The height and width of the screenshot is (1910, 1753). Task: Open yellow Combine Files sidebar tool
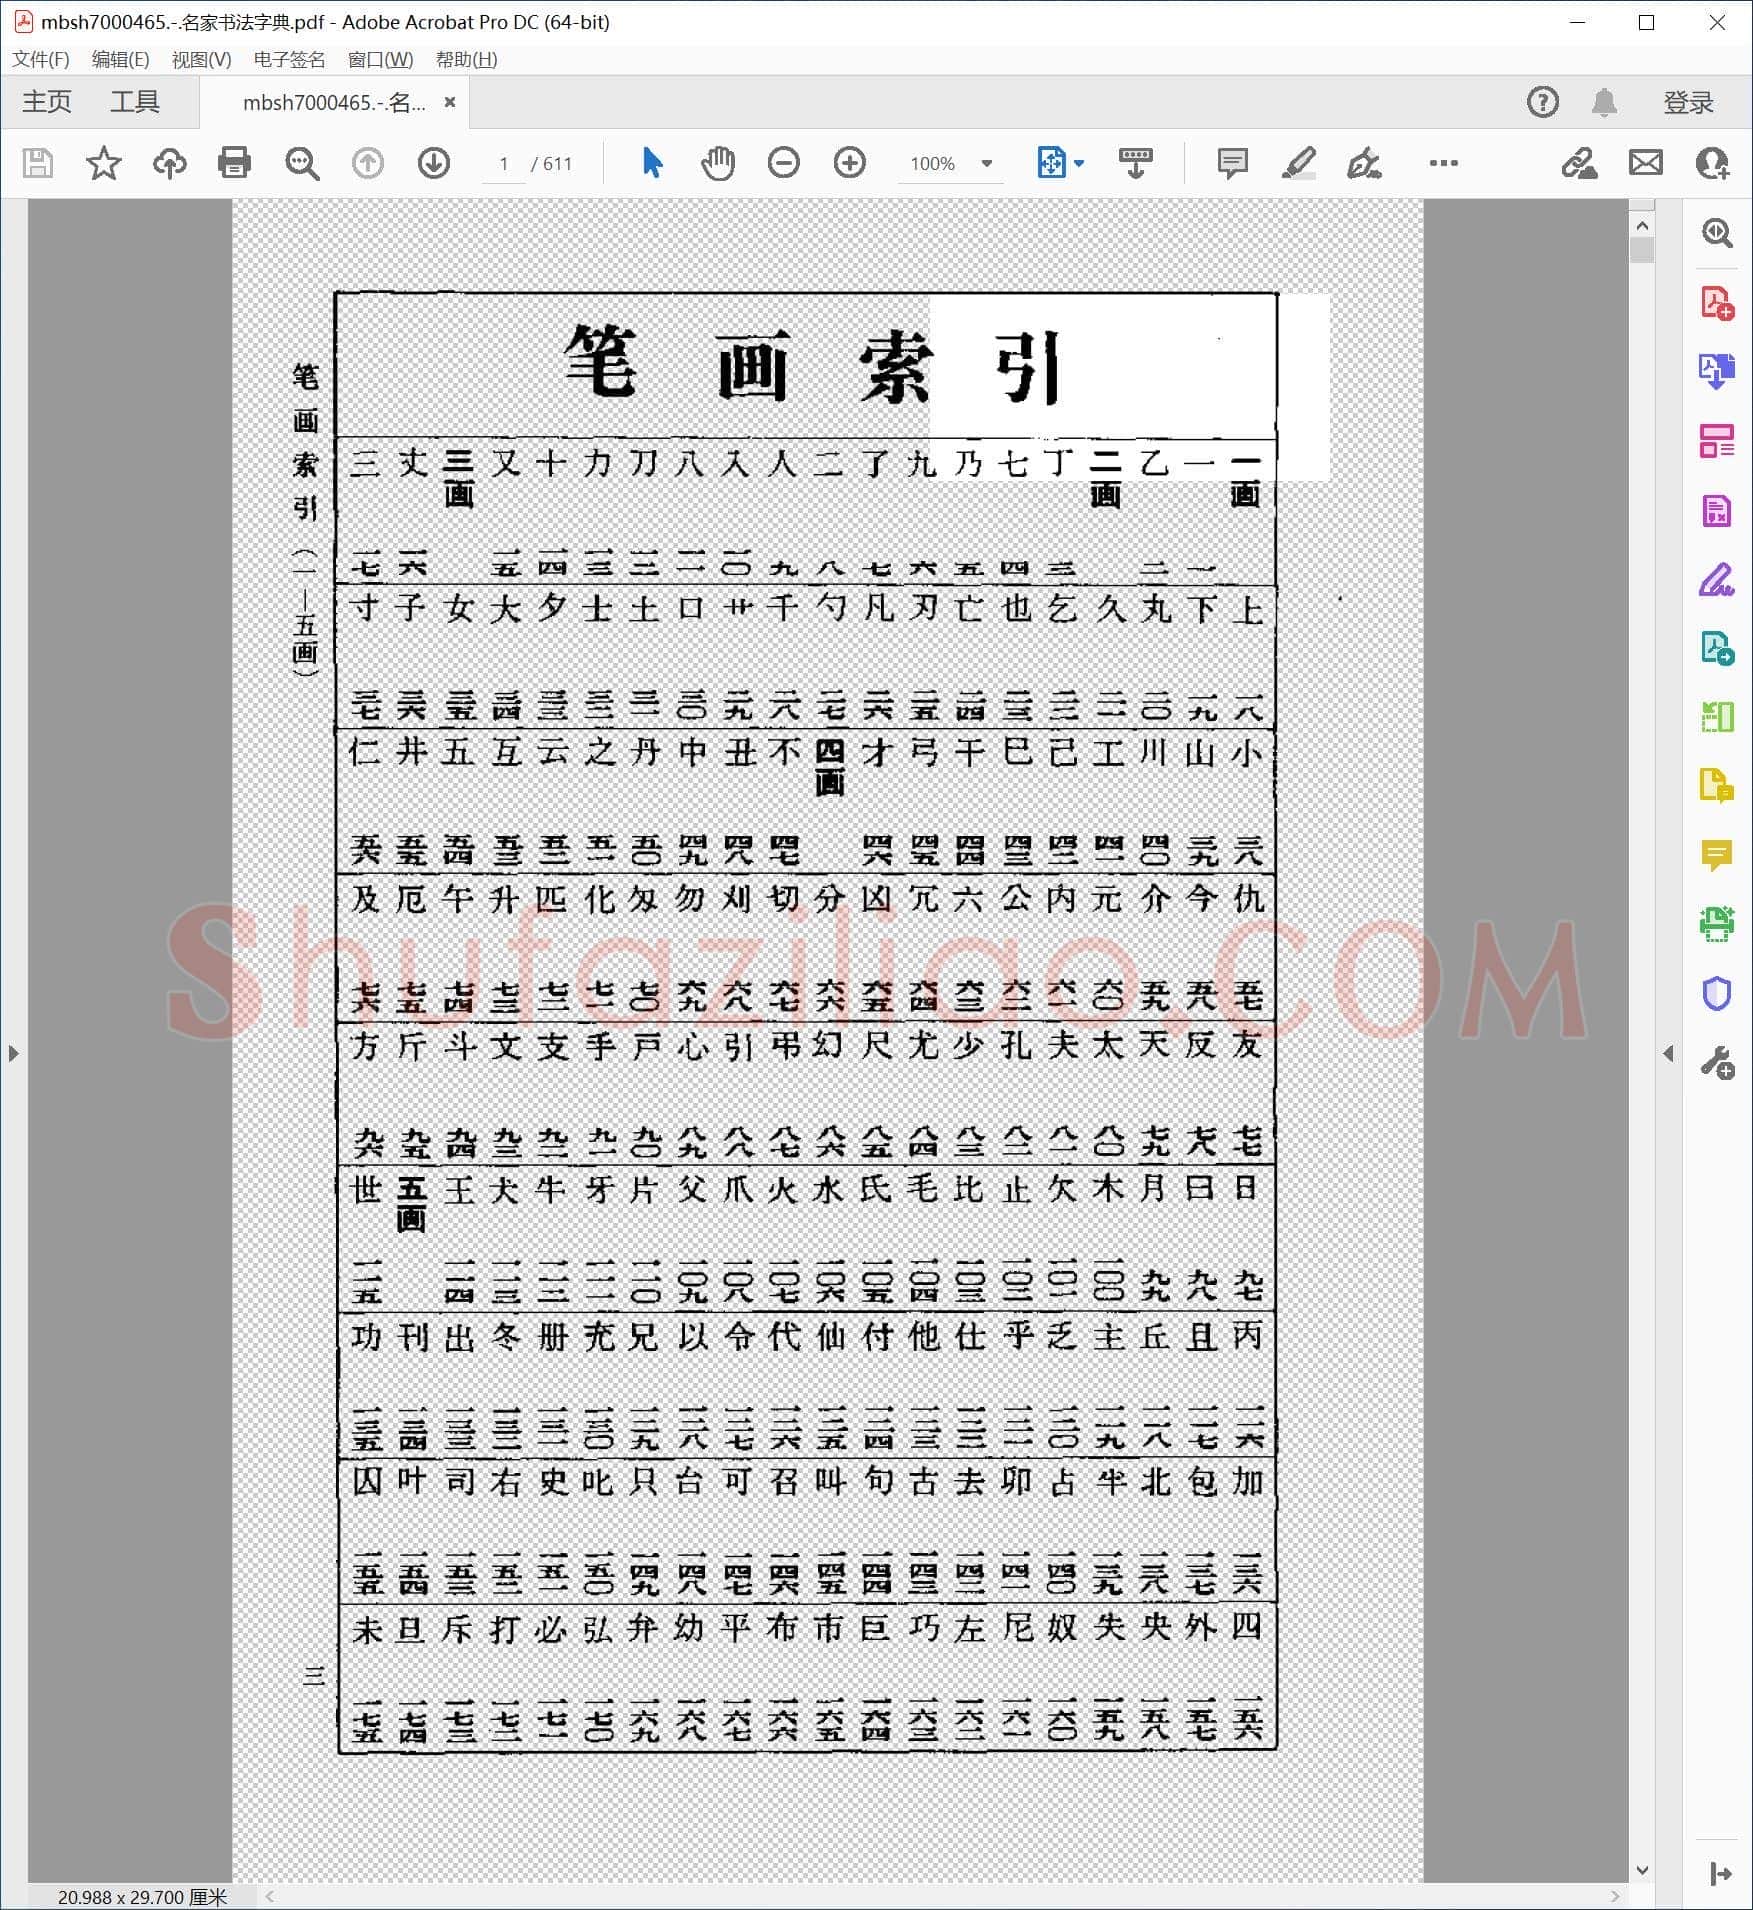click(x=1717, y=786)
